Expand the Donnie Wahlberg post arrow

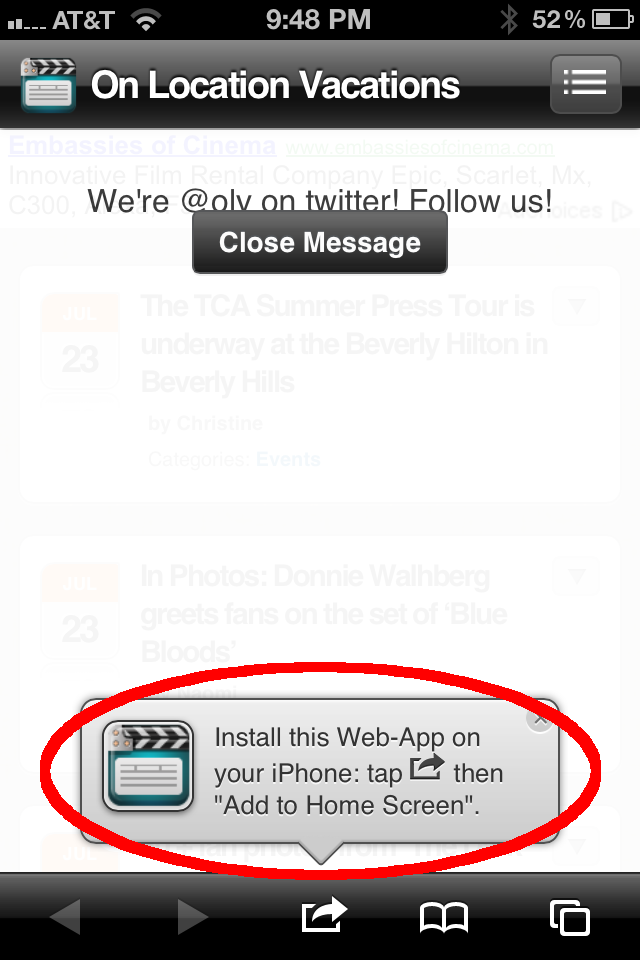576,576
